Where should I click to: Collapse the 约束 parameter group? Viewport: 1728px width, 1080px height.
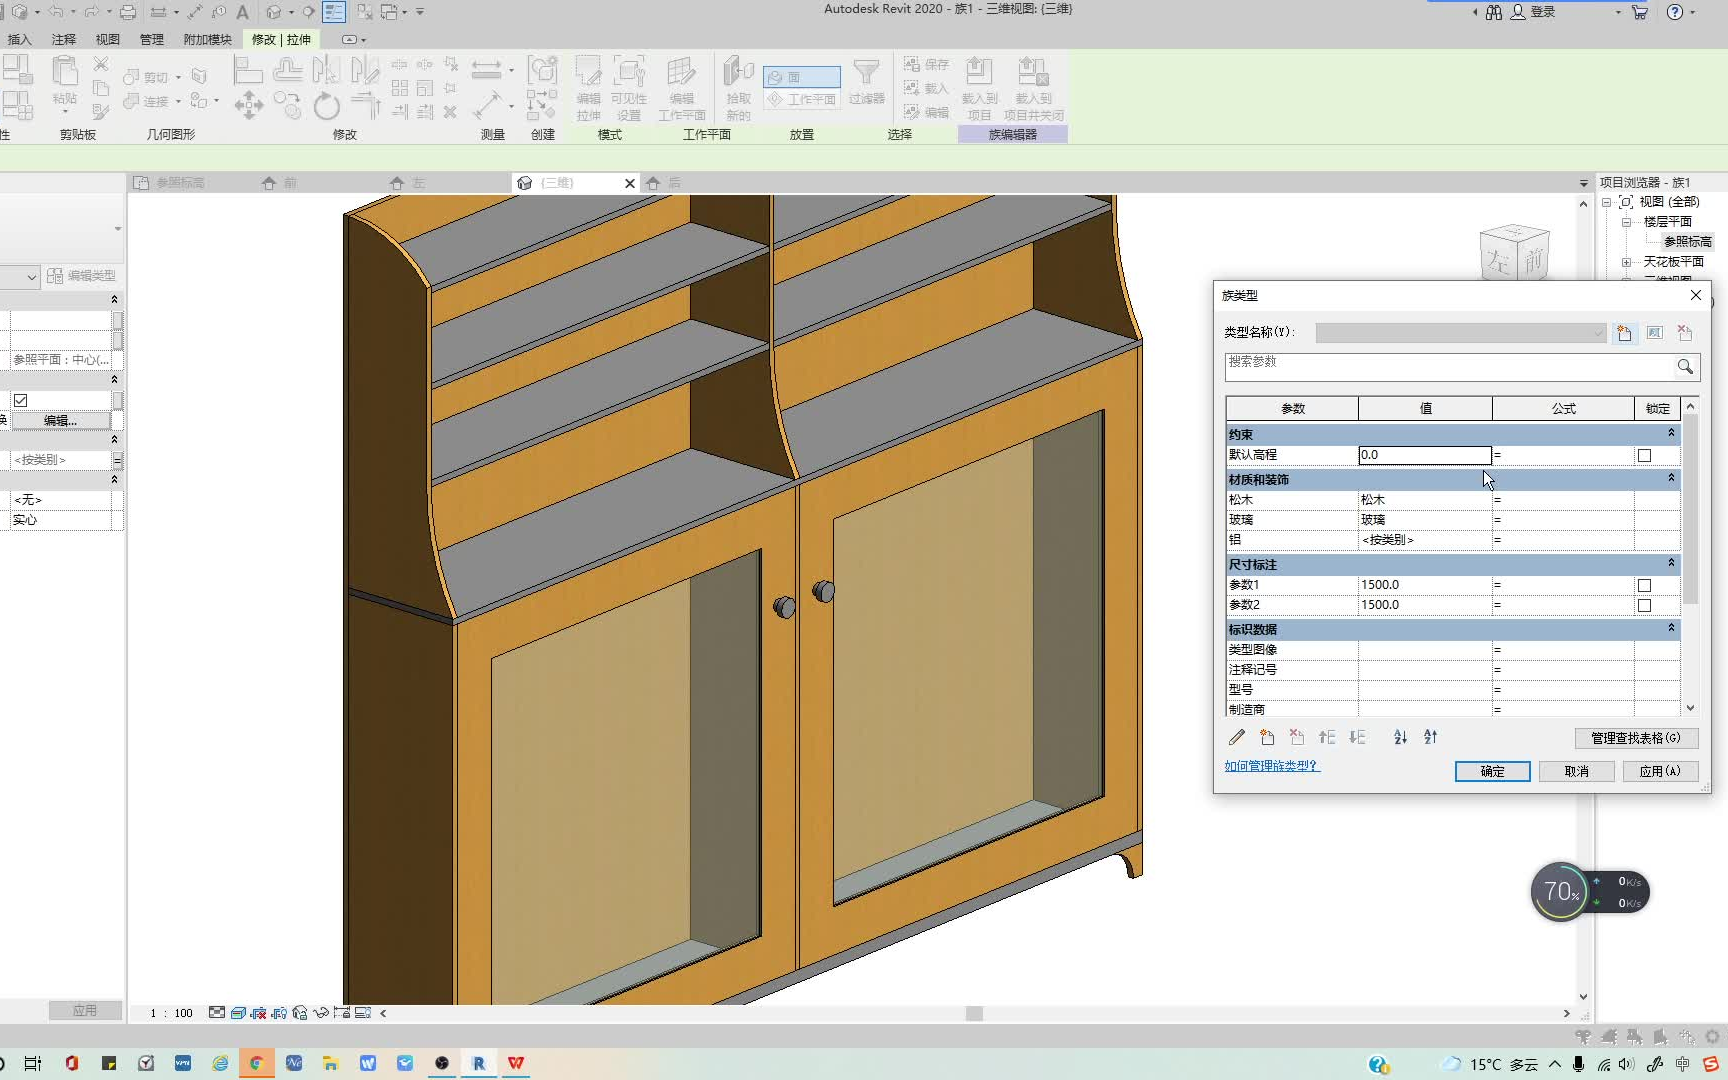click(x=1670, y=434)
